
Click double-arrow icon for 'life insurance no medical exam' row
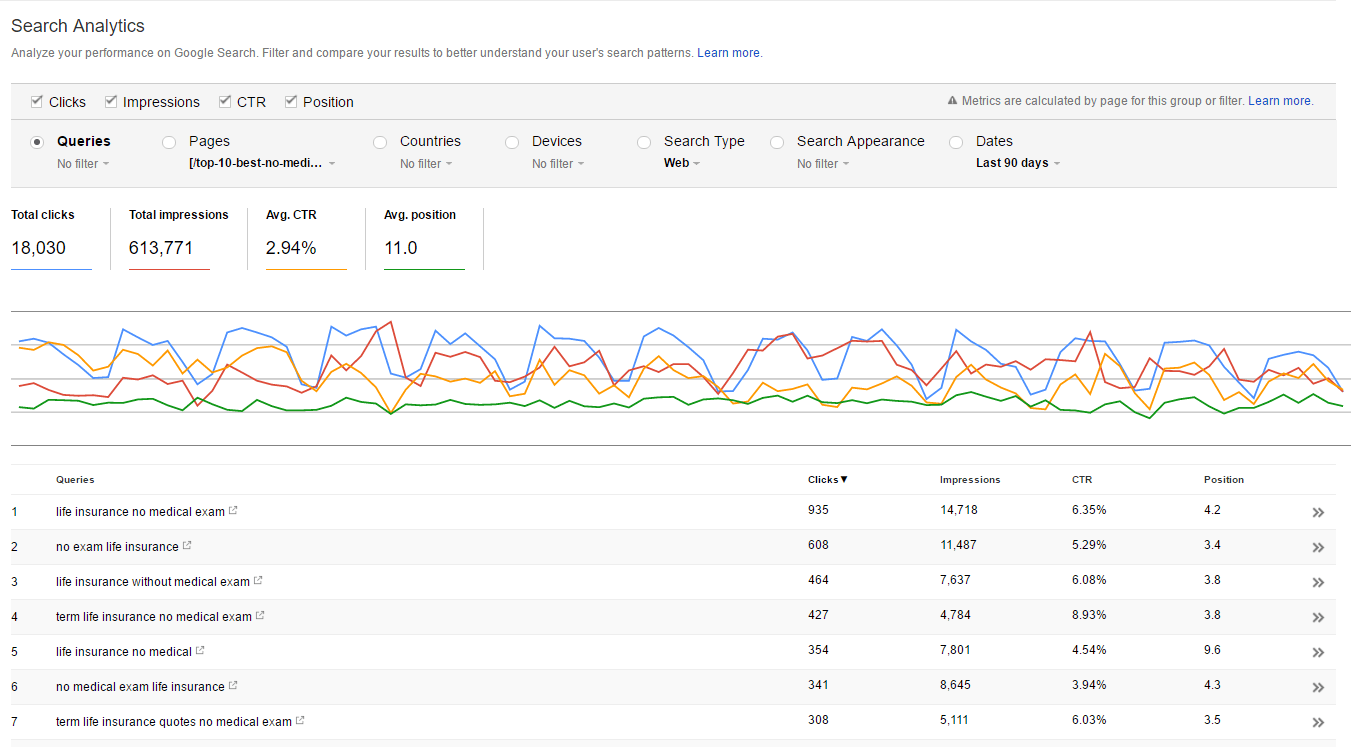[1318, 512]
